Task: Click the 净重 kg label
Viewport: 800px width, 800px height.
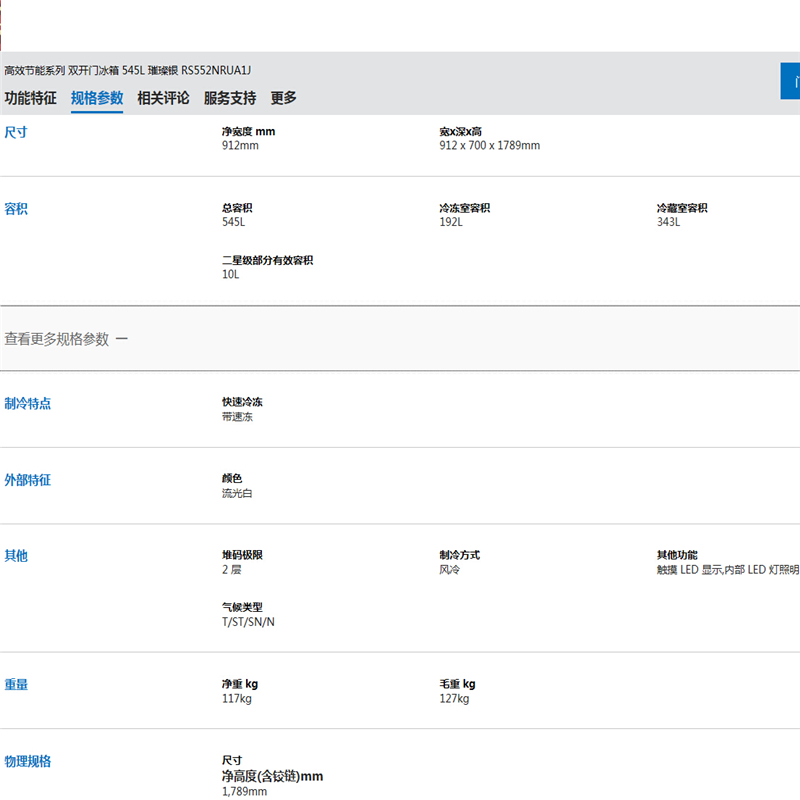Action: (x=240, y=684)
